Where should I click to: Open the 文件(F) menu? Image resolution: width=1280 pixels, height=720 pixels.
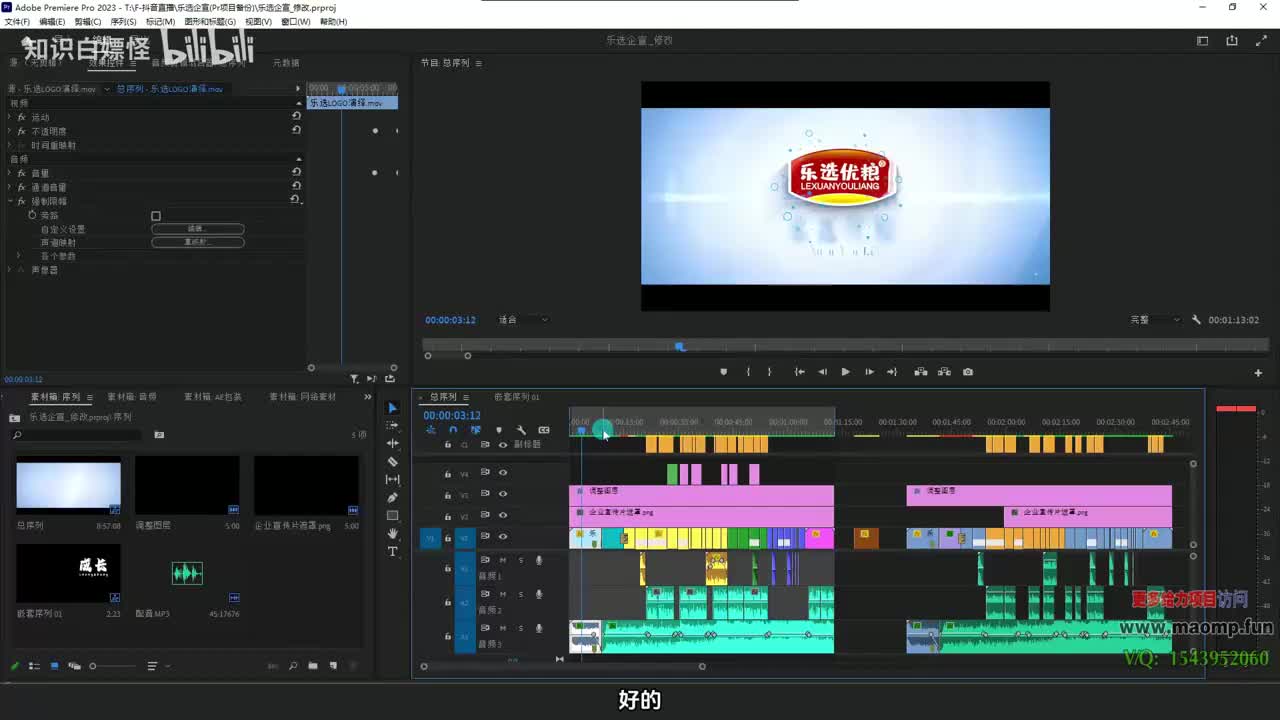coord(17,21)
